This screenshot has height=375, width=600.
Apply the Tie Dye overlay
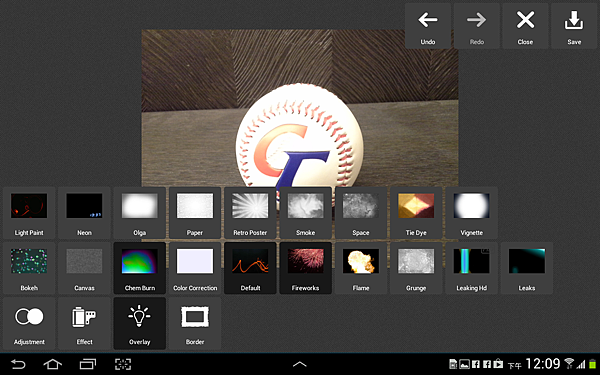[416, 213]
